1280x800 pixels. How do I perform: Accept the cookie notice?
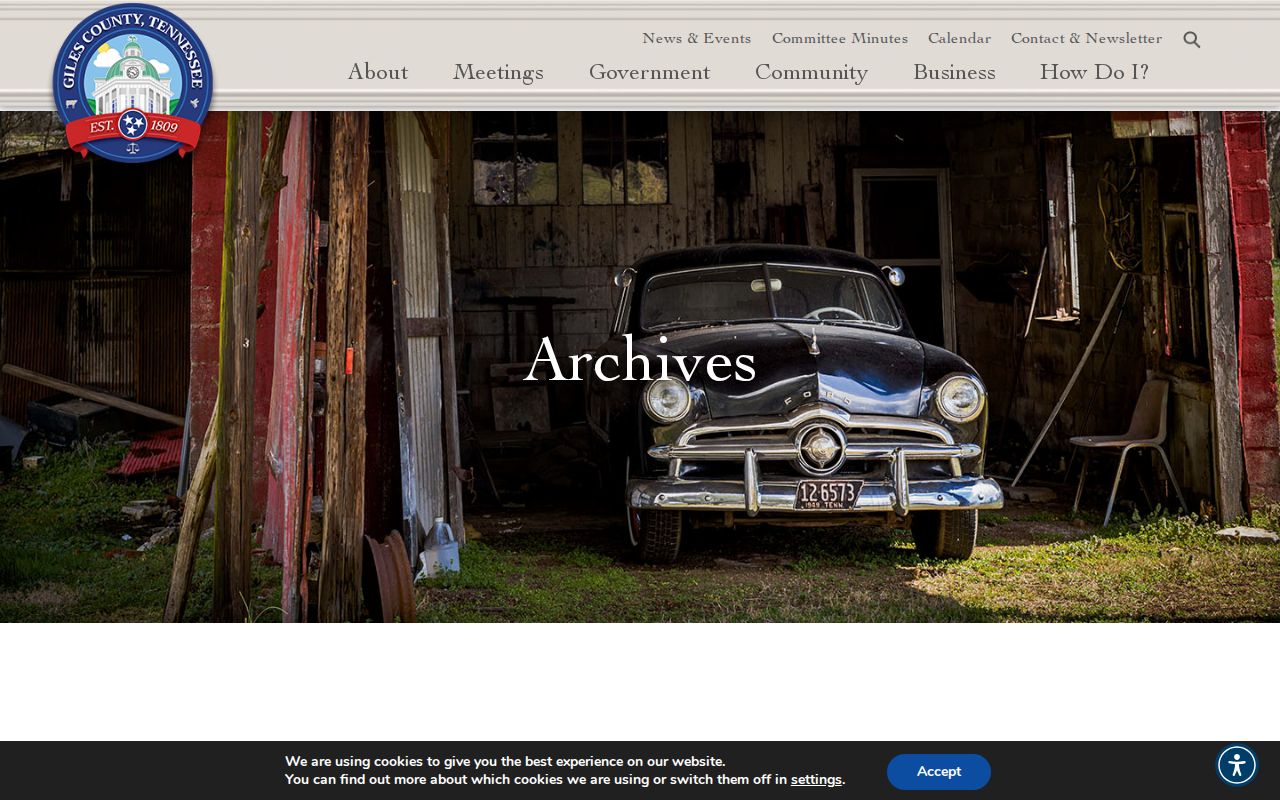(x=939, y=772)
